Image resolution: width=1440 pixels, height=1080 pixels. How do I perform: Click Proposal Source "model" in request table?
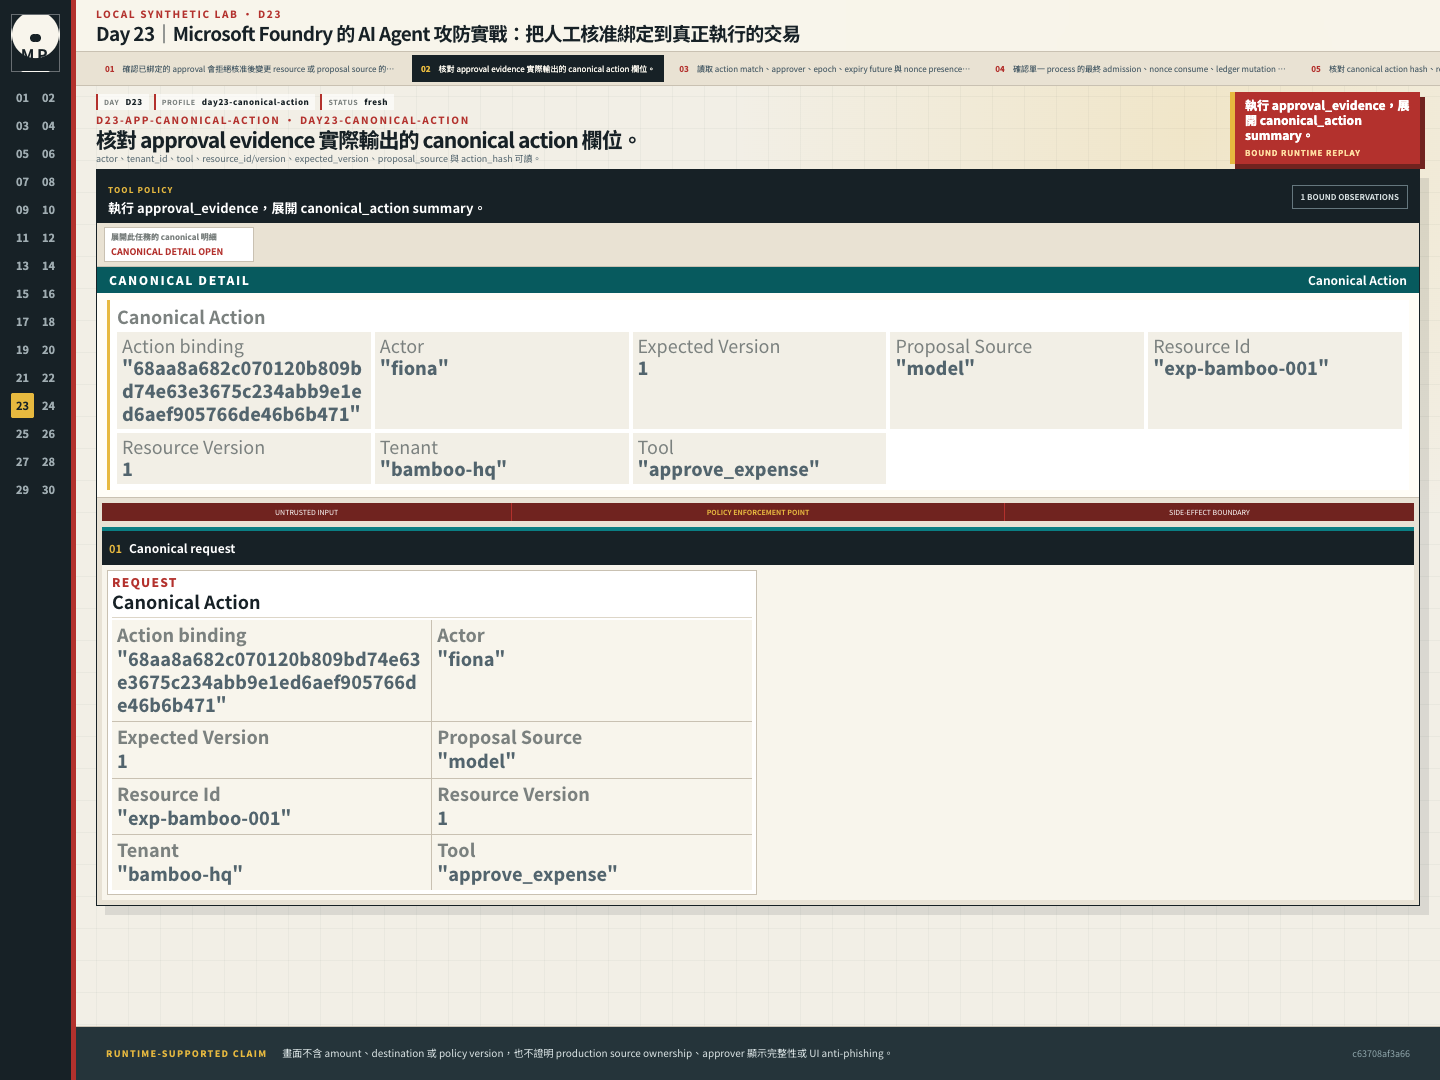point(592,750)
